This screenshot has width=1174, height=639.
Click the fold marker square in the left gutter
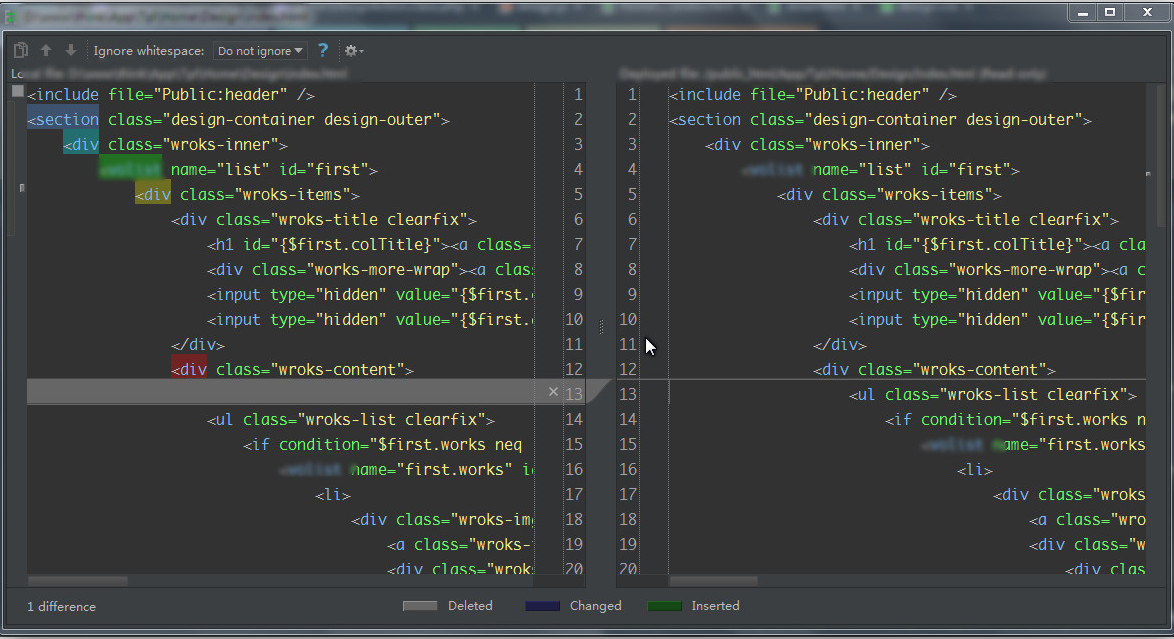17,90
